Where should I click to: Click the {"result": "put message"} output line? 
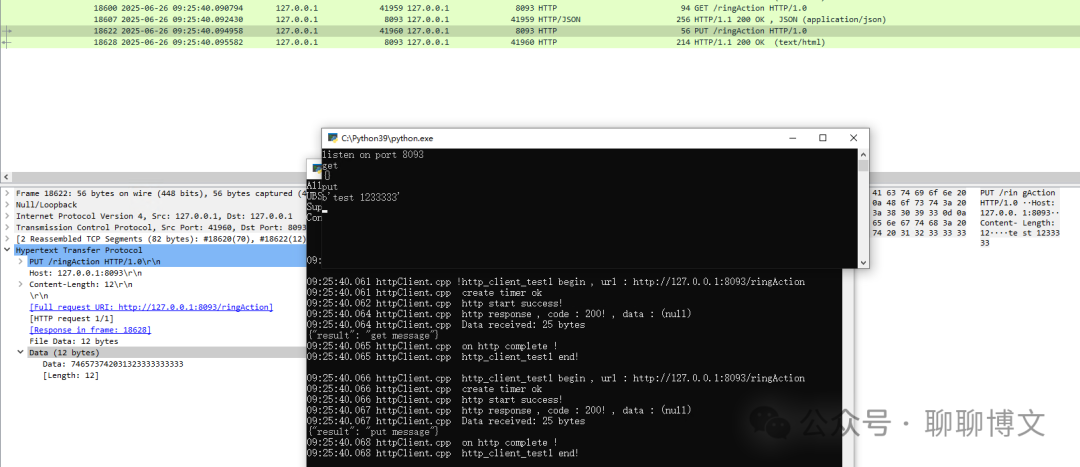tap(373, 431)
